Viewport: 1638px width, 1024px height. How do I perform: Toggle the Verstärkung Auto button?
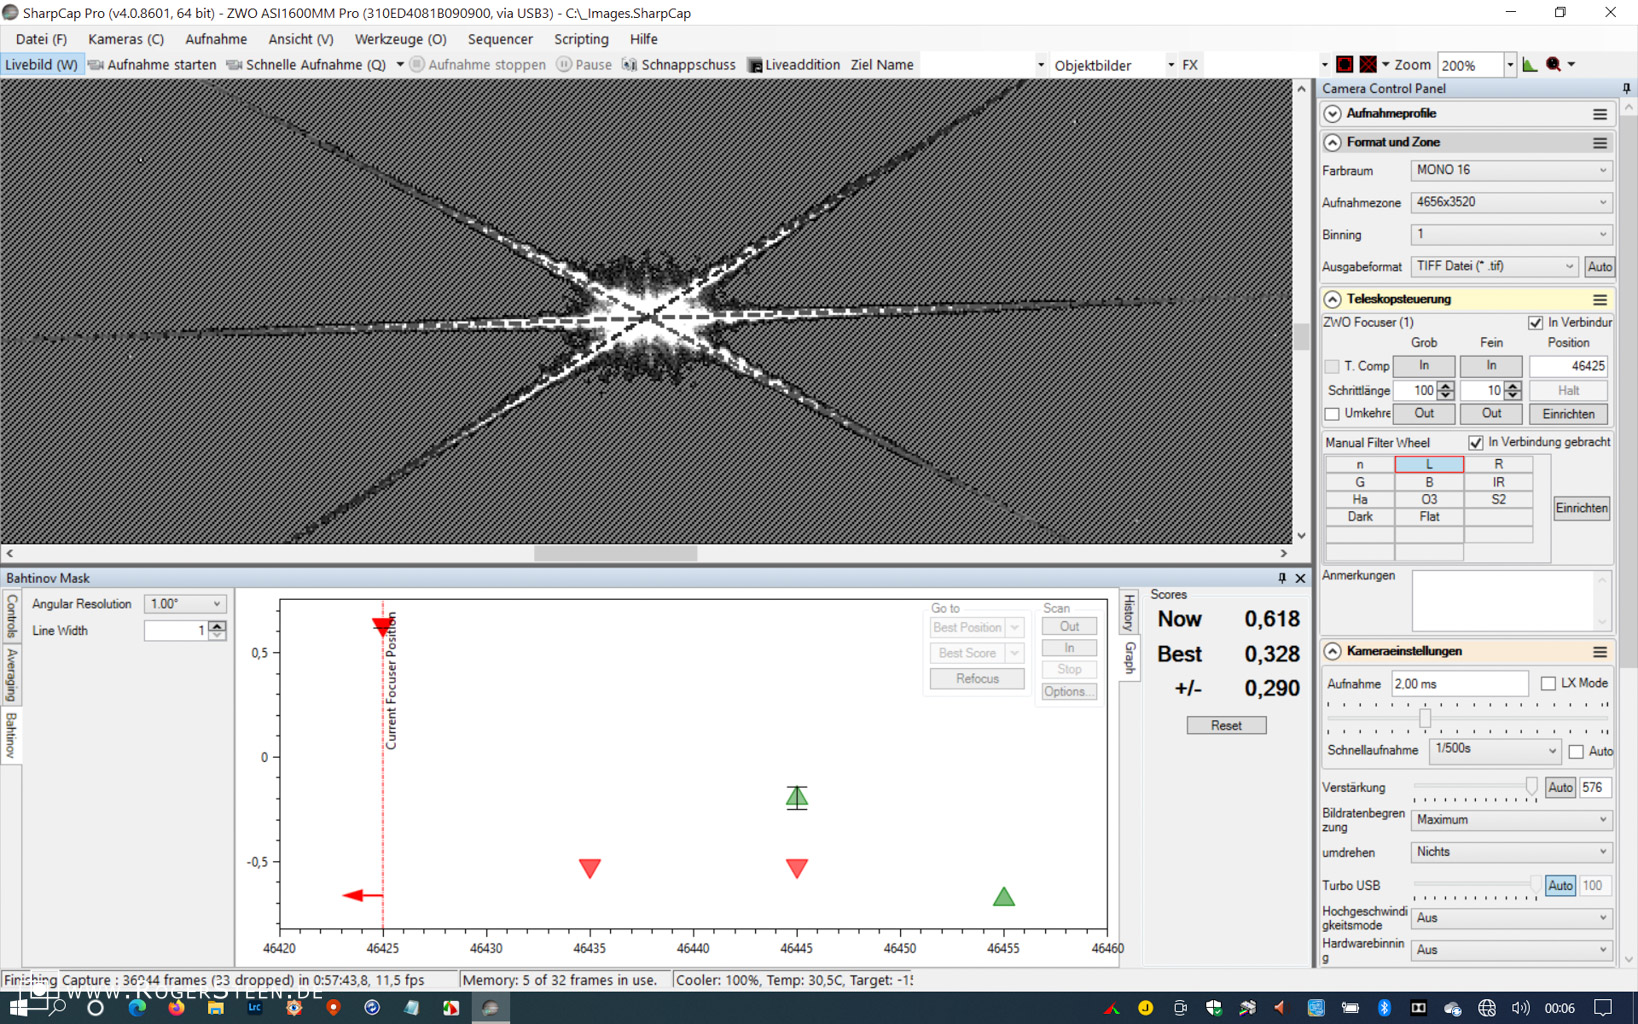click(x=1560, y=788)
